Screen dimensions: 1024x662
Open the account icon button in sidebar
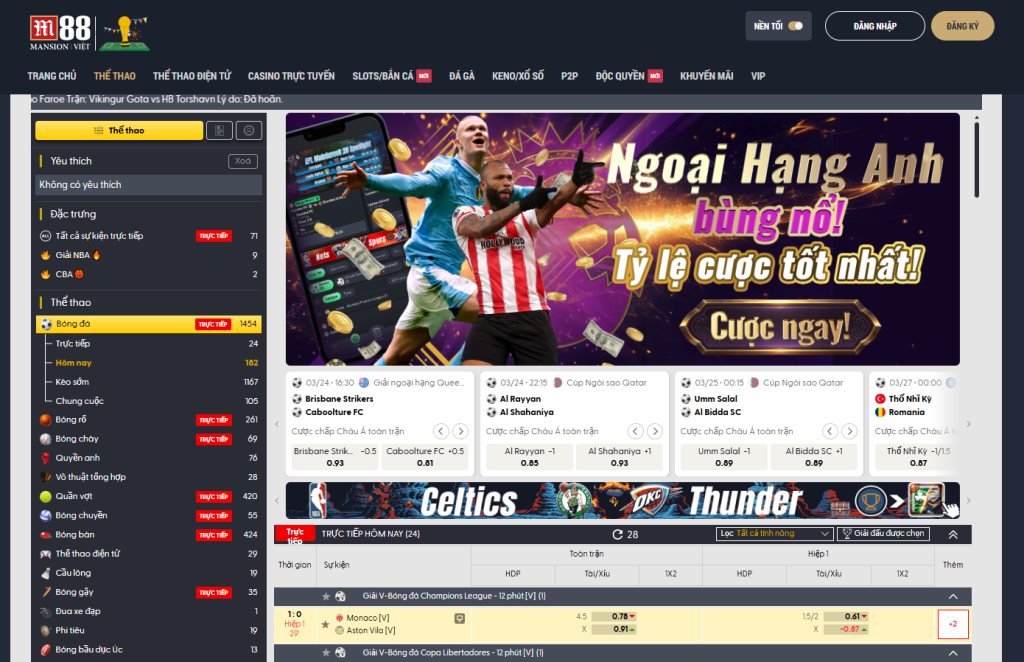coord(249,131)
